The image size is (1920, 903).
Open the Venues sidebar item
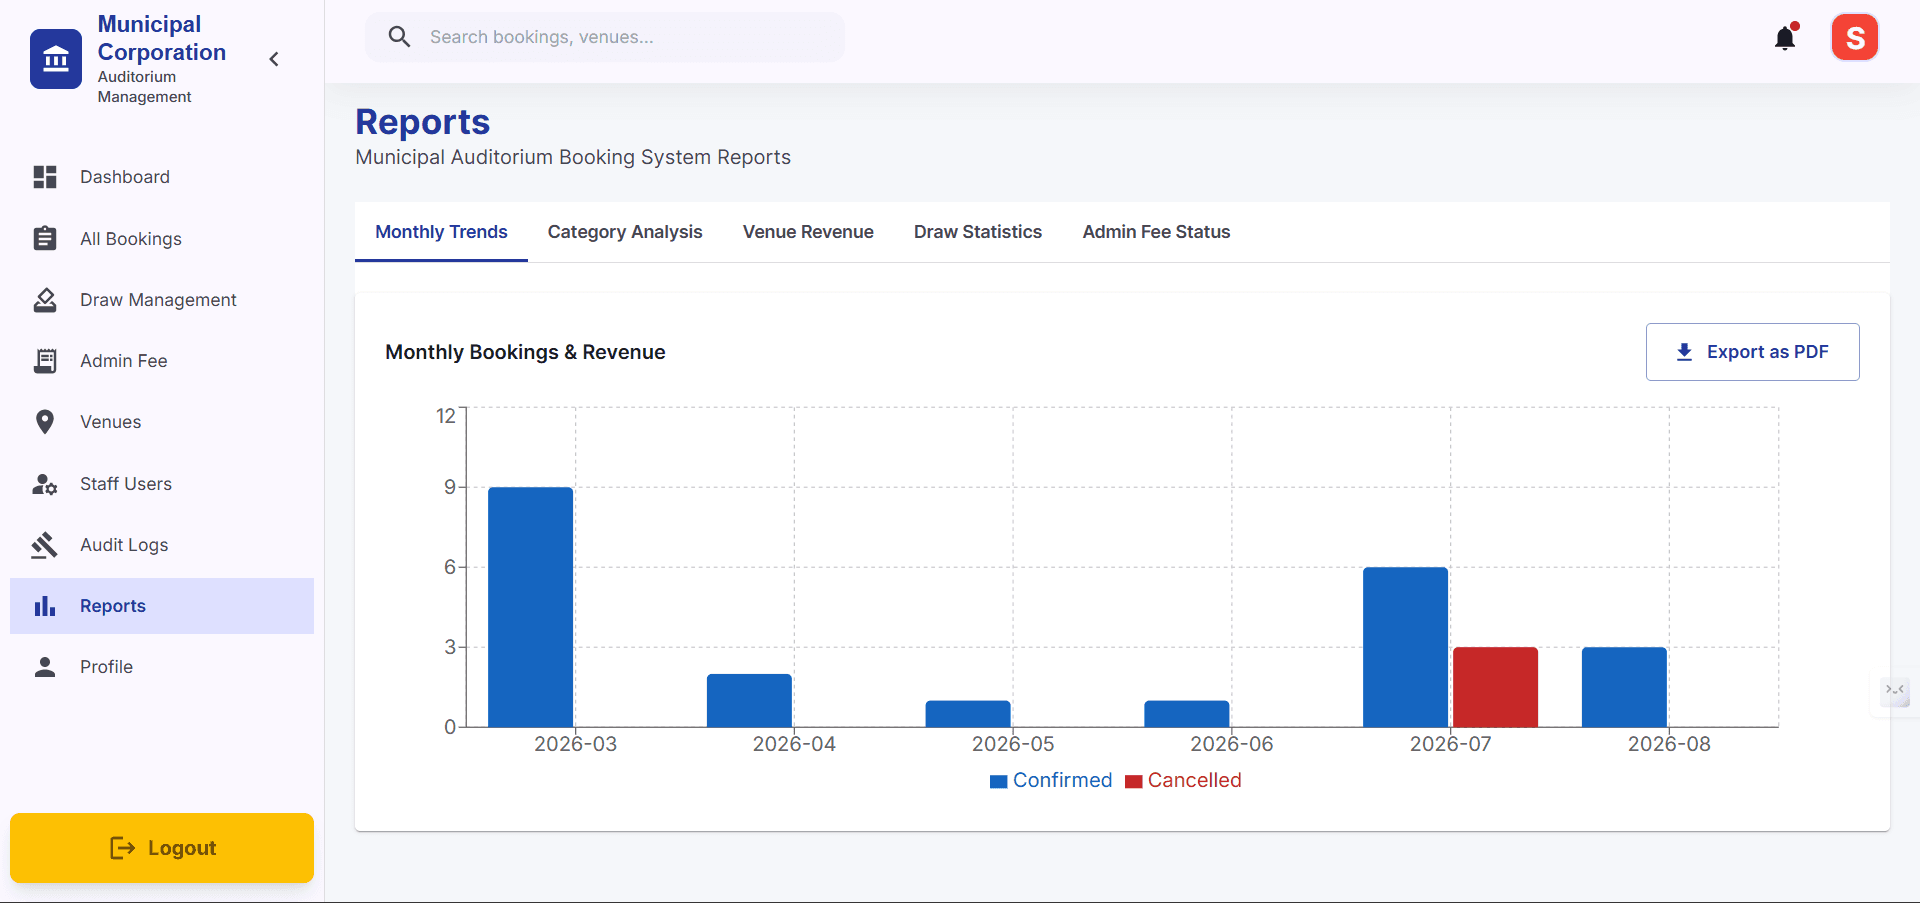162,422
